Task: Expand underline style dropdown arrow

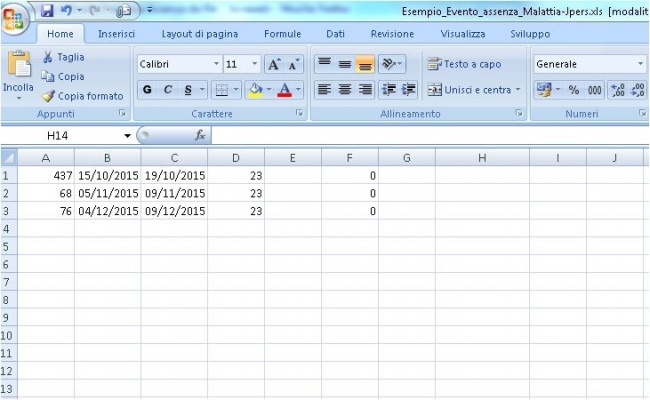Action: point(202,90)
